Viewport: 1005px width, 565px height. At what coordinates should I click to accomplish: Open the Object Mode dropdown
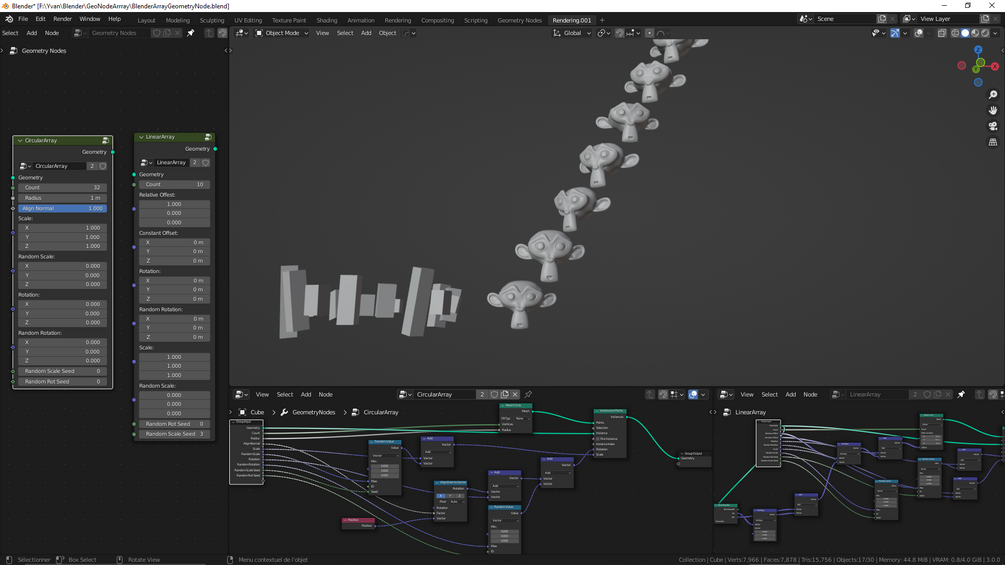point(282,33)
